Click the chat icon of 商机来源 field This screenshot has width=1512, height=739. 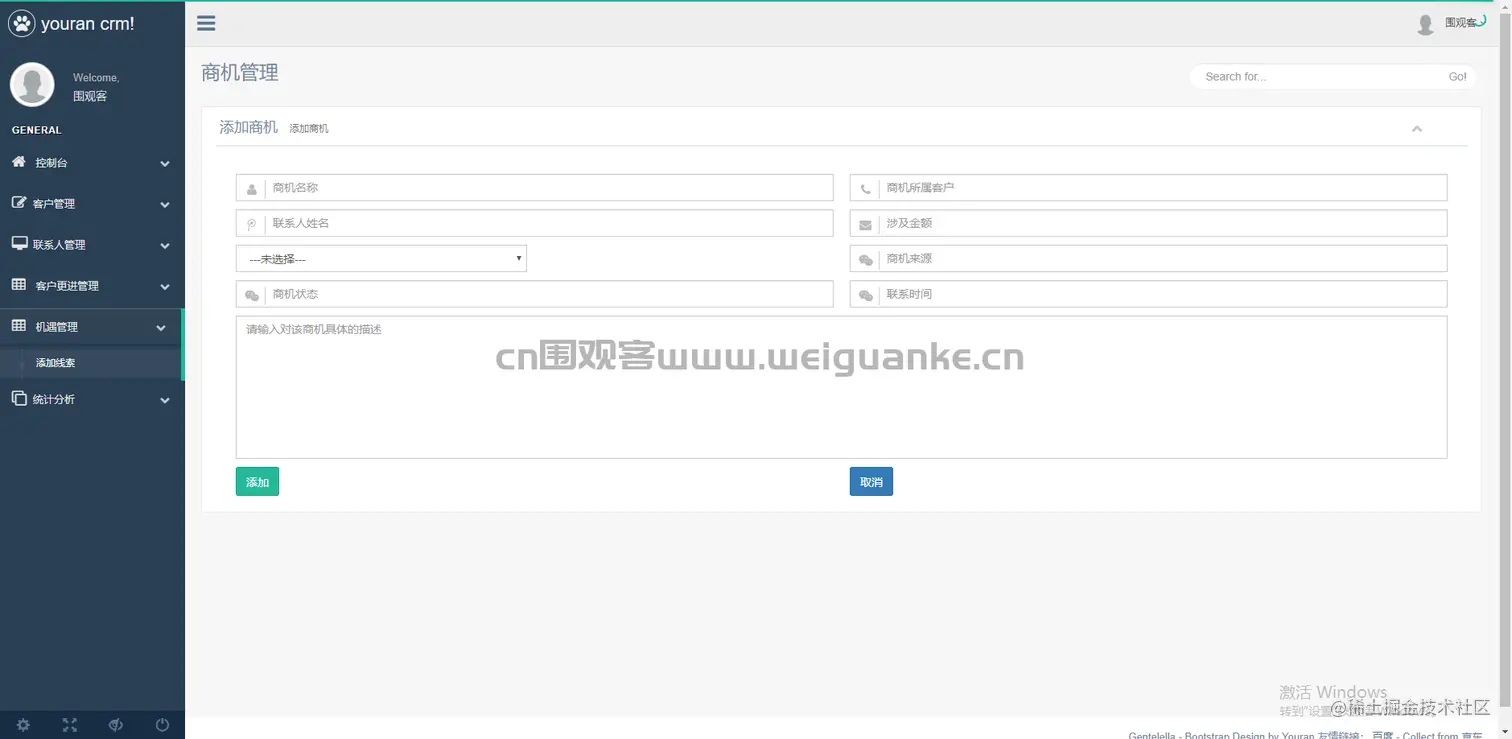[x=866, y=260]
